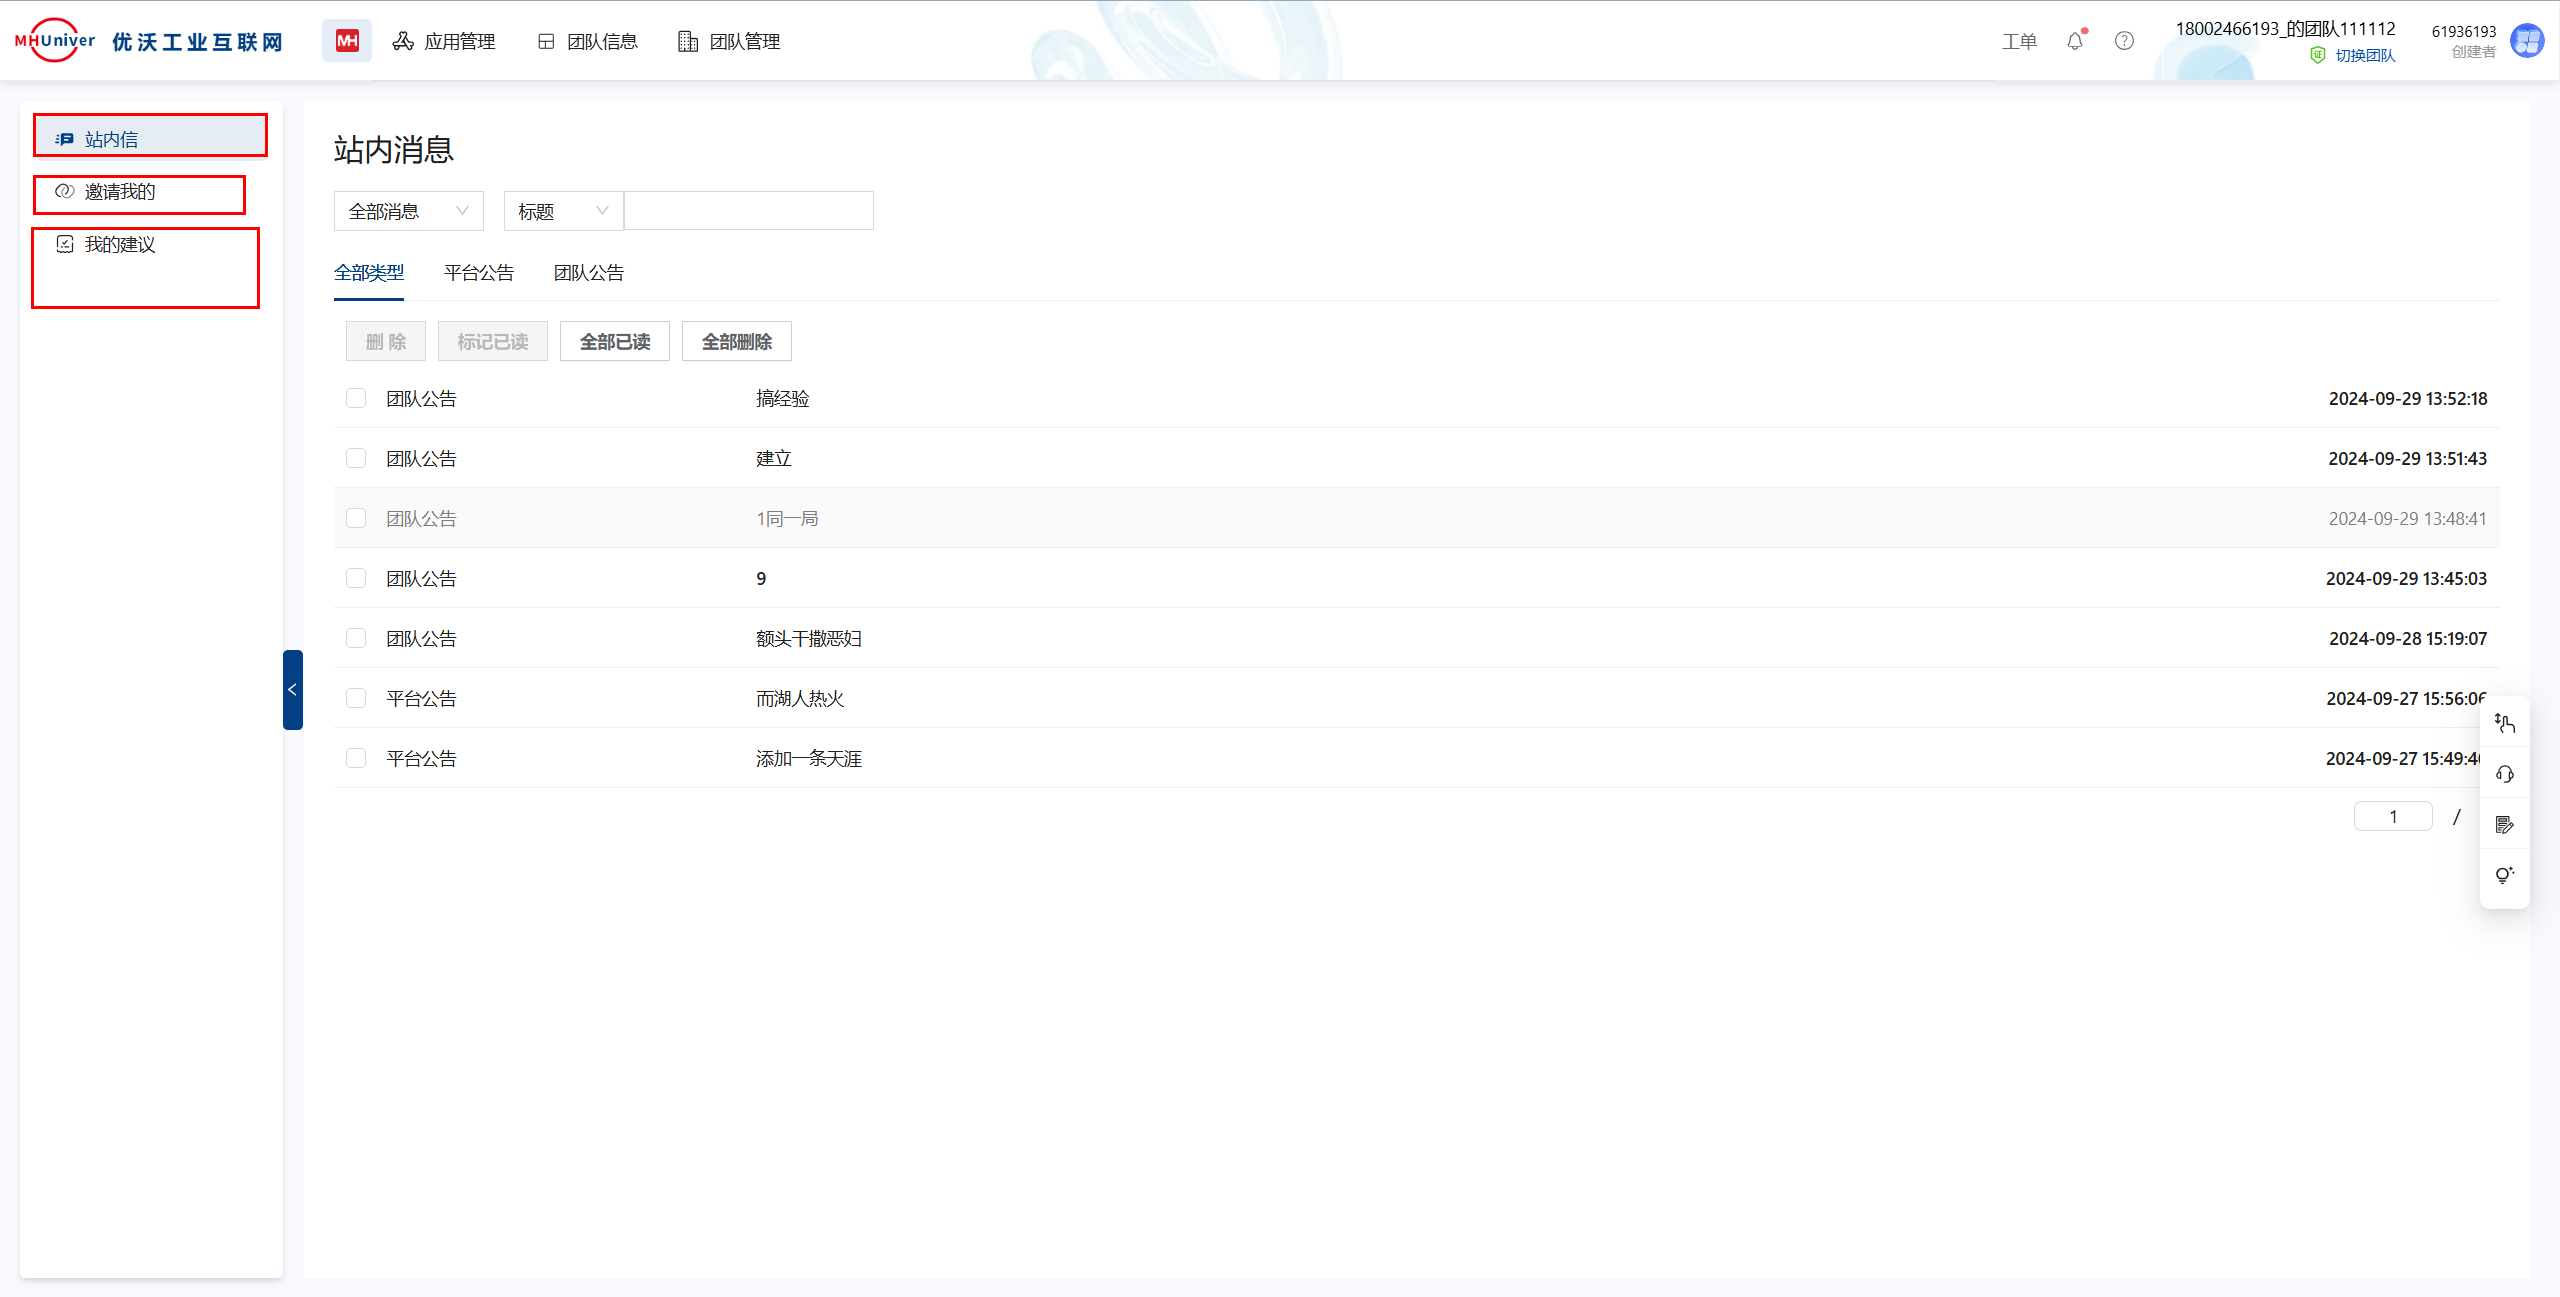The image size is (2560, 1297).
Task: Check the 搞经验 message checkbox
Action: tap(356, 398)
